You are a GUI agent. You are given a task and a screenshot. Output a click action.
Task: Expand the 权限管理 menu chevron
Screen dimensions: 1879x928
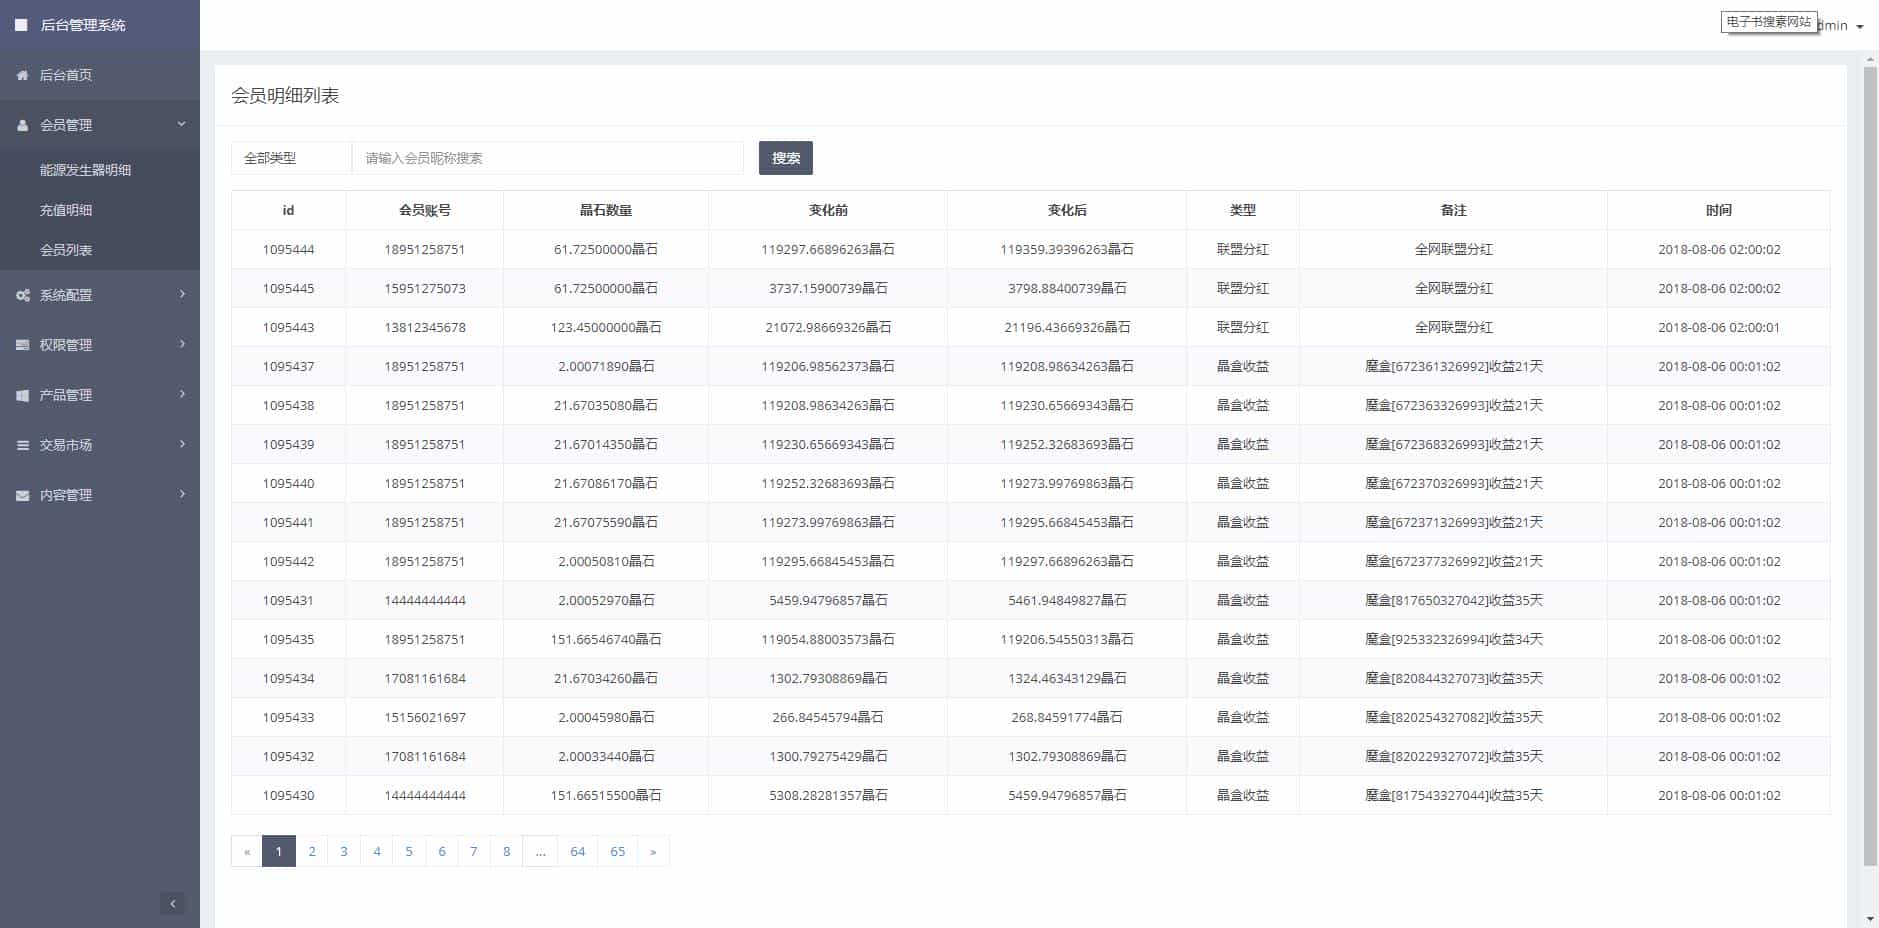[182, 344]
